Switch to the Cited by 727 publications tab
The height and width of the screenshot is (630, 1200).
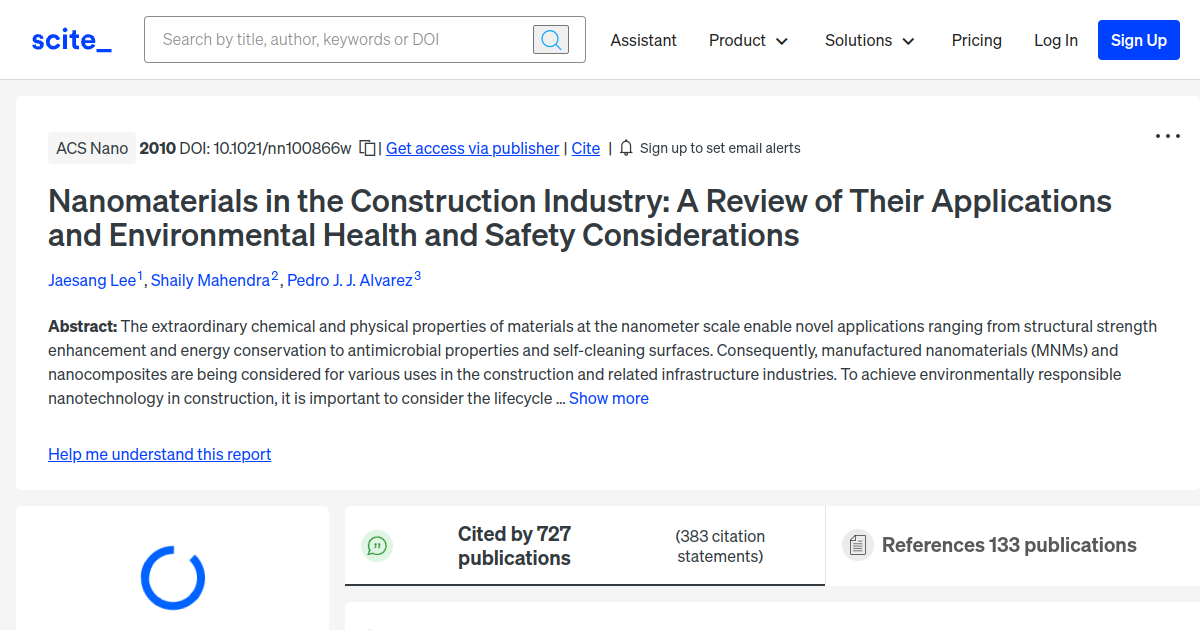point(514,546)
